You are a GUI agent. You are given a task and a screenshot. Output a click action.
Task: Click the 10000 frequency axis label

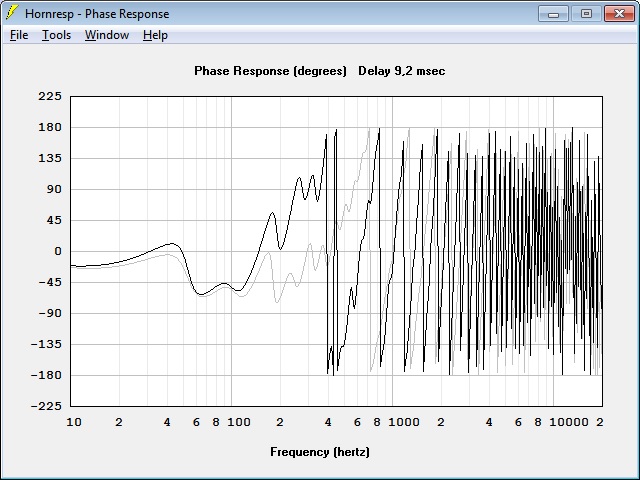pyautogui.click(x=569, y=422)
